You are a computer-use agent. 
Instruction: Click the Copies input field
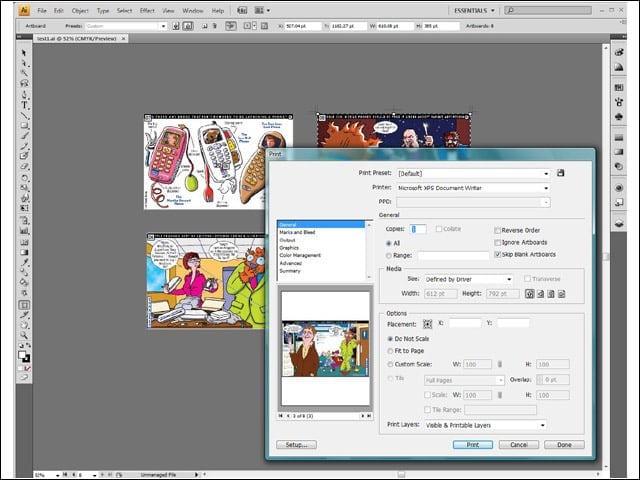(x=418, y=229)
